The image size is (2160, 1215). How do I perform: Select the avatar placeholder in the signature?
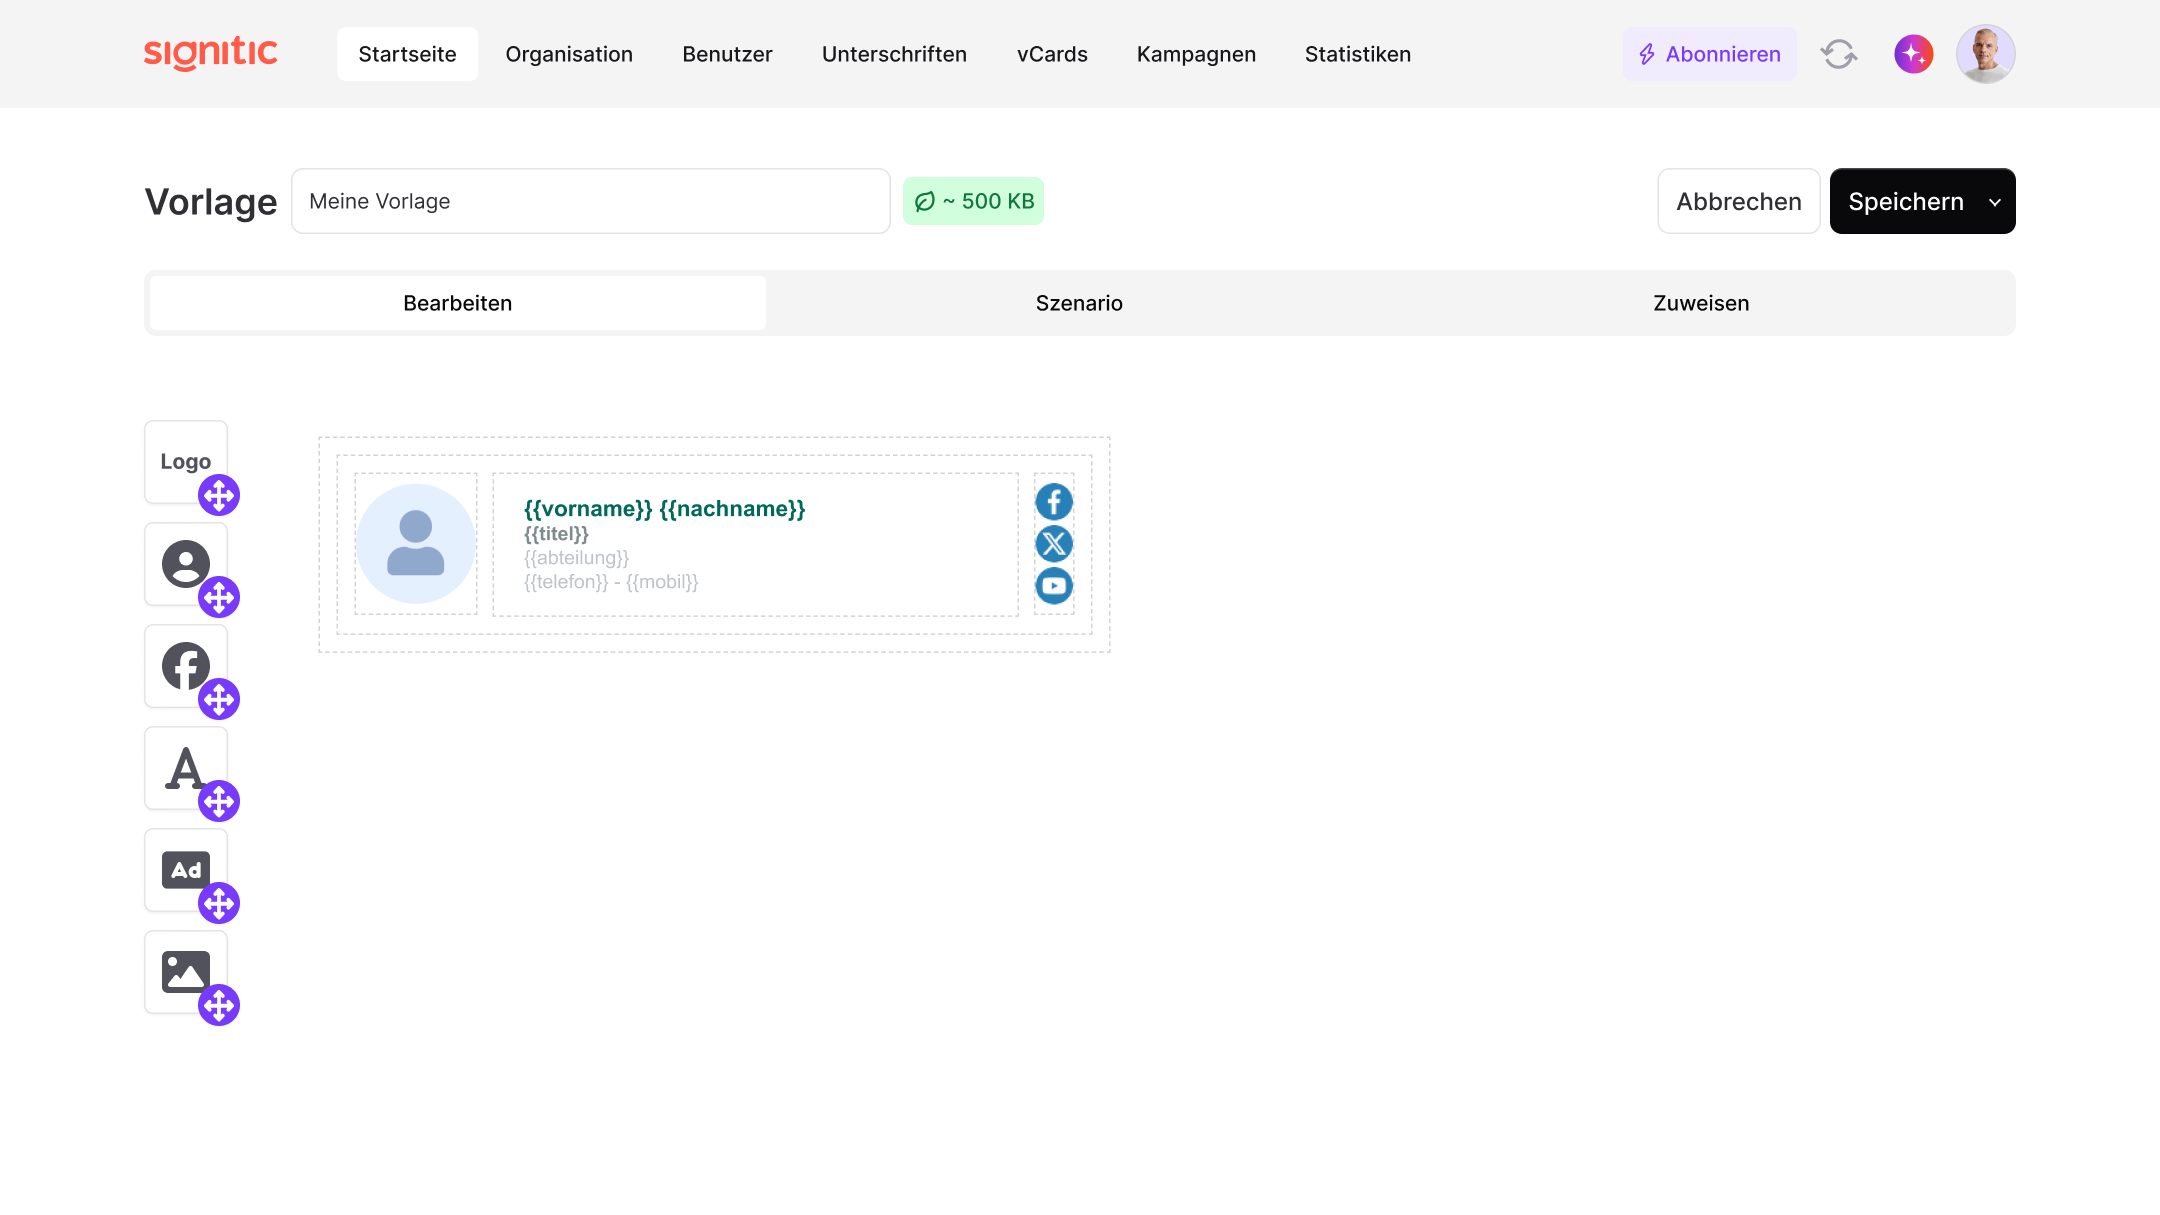click(416, 544)
